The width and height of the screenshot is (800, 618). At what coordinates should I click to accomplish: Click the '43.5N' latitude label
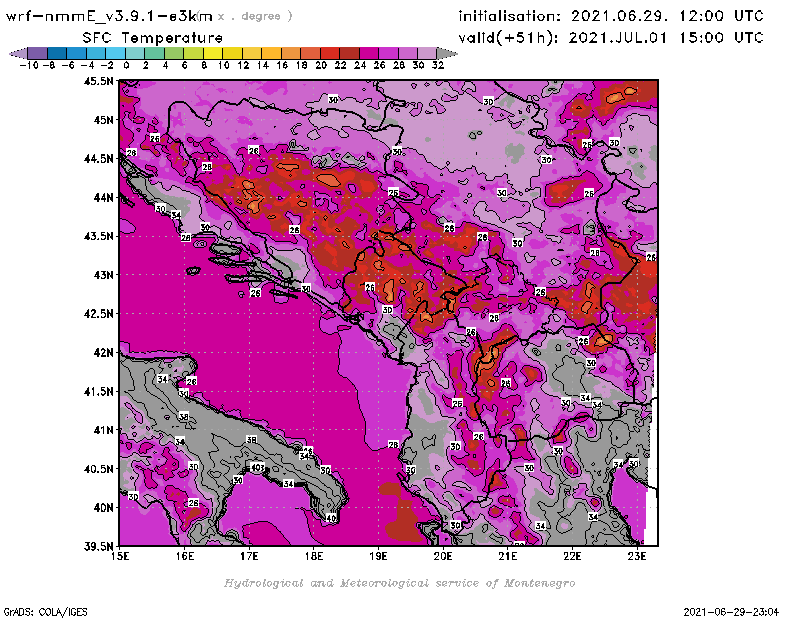[x=98, y=236]
